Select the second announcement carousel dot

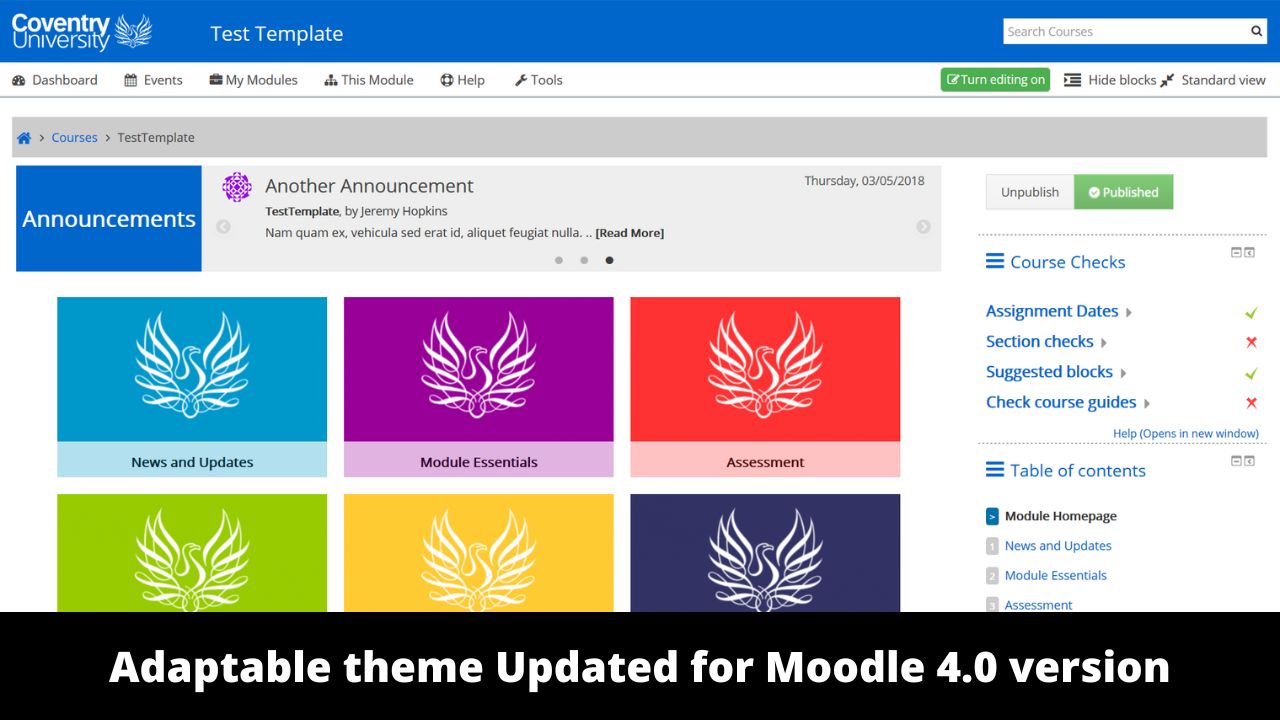click(x=584, y=260)
